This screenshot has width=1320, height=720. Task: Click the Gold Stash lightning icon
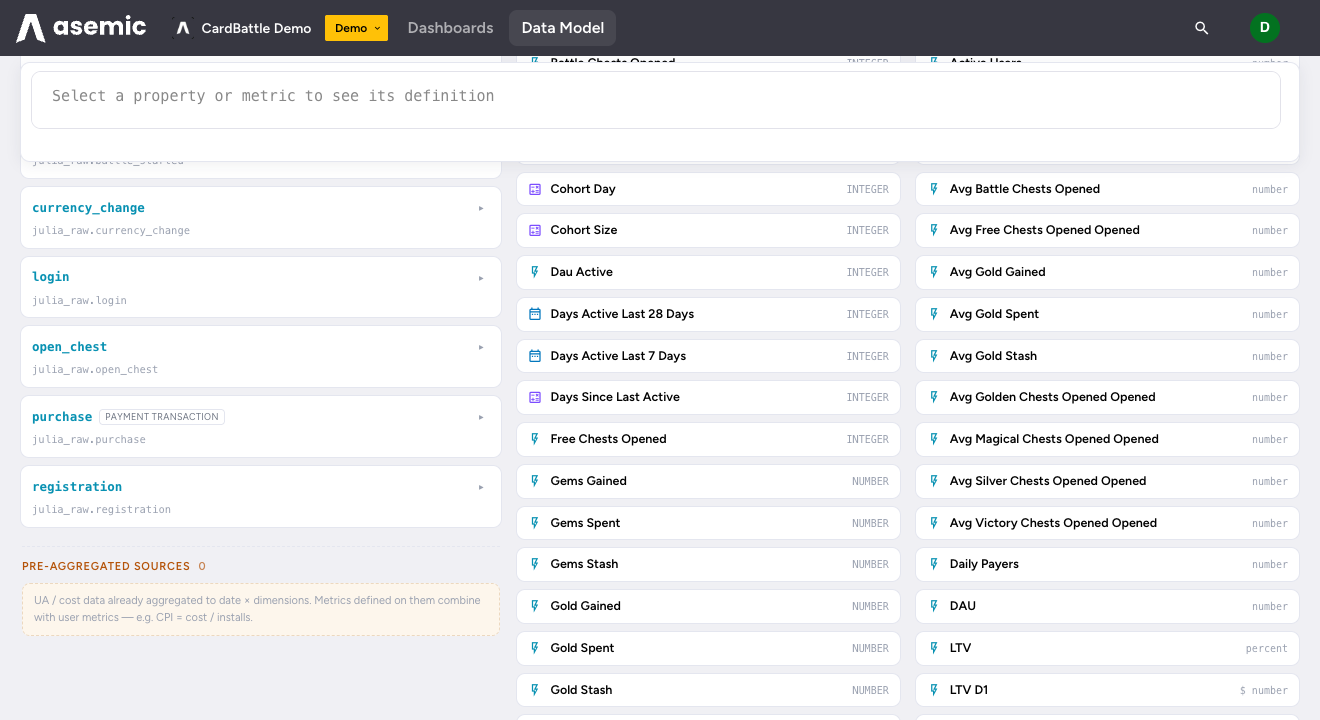535,690
